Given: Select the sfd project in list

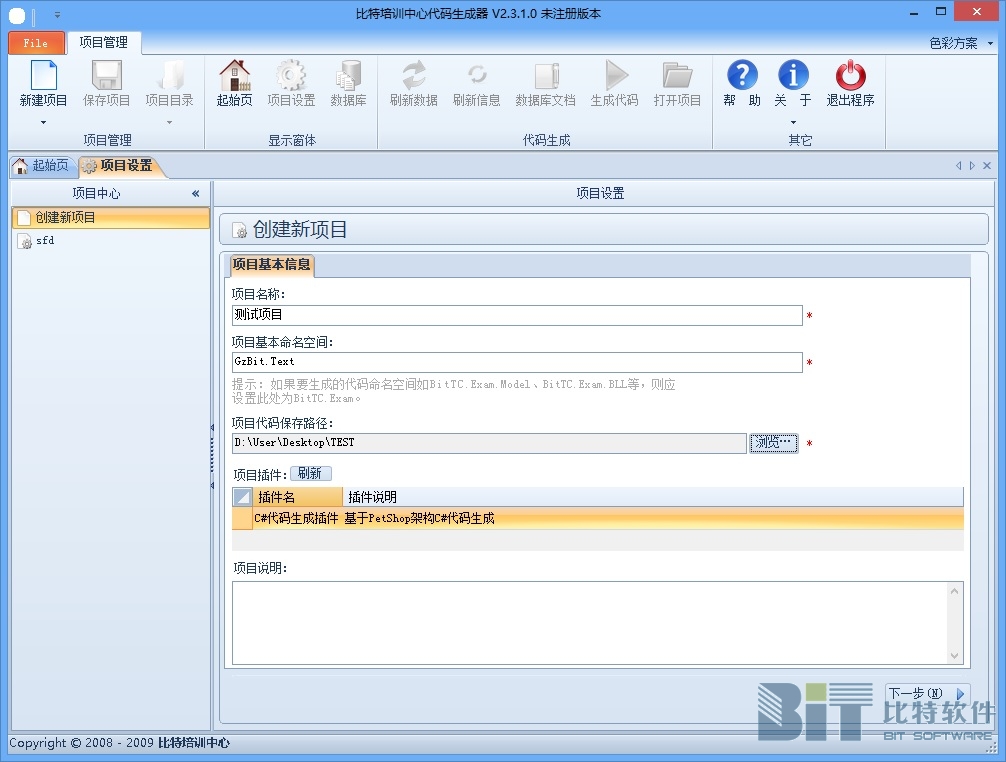Looking at the screenshot, I should point(45,241).
